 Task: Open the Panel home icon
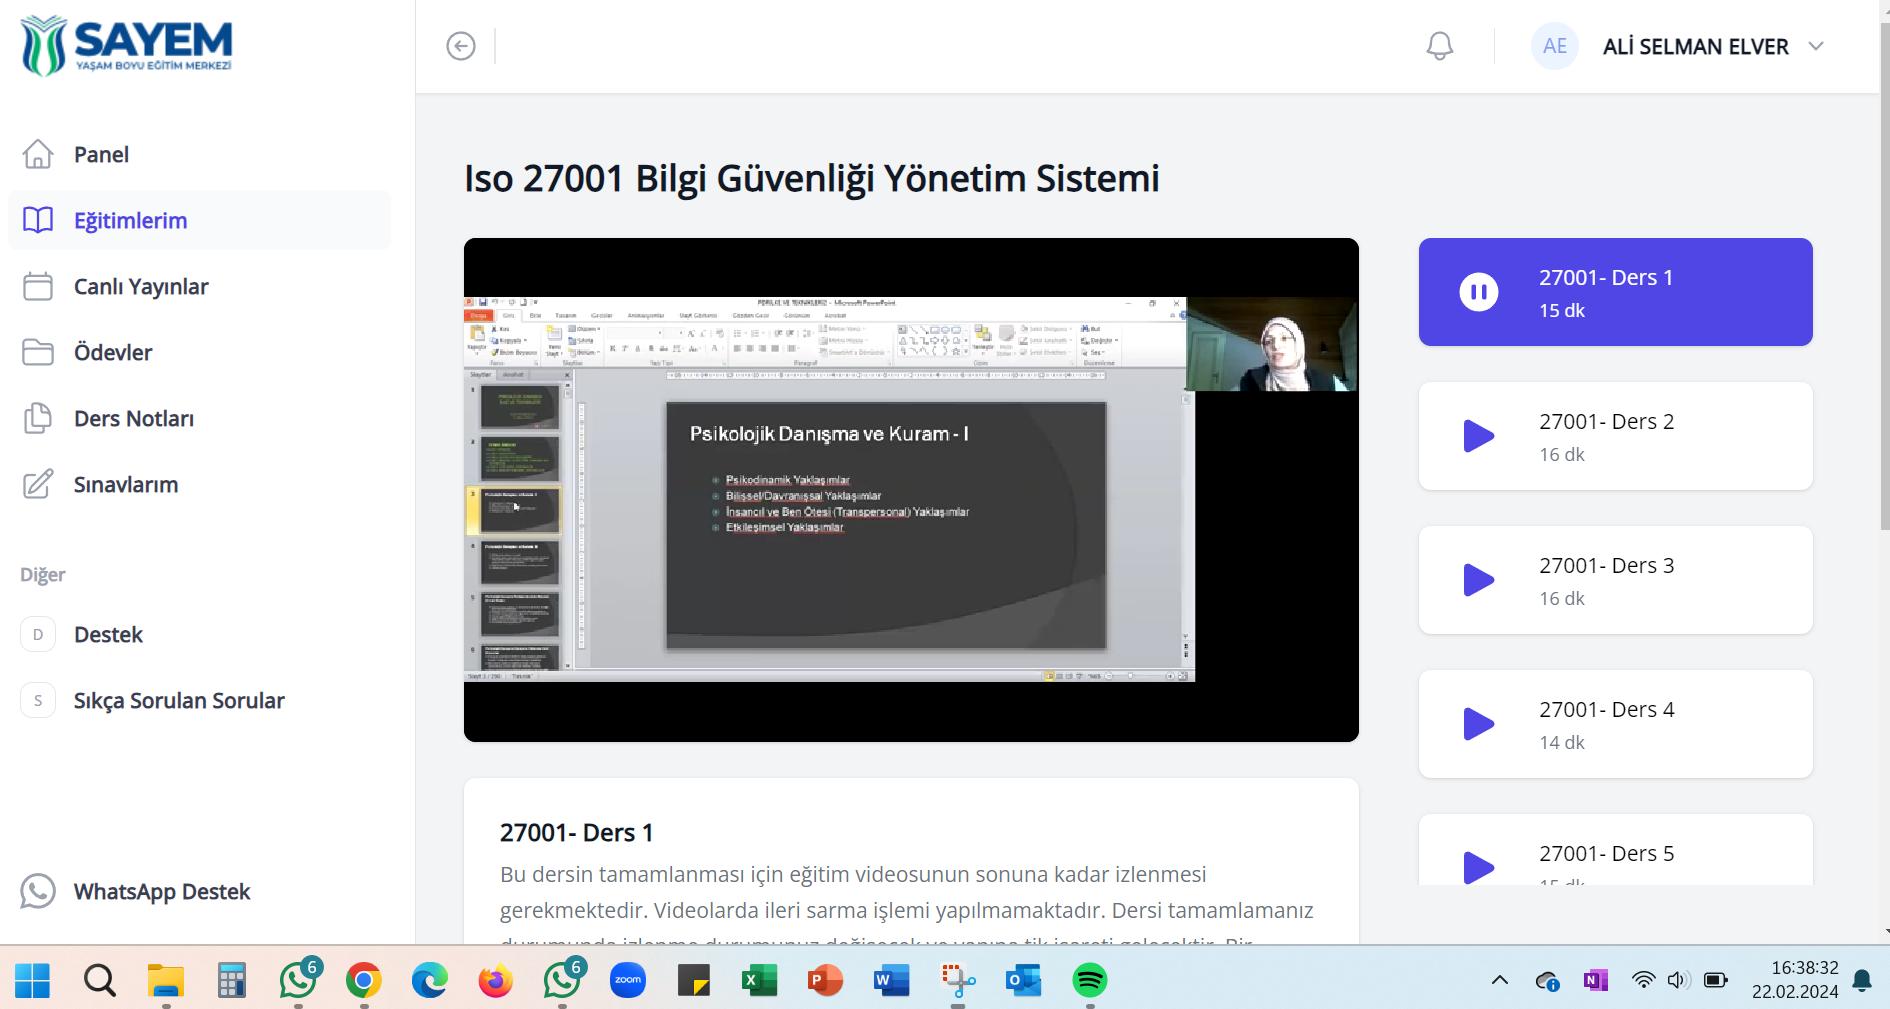pyautogui.click(x=38, y=154)
